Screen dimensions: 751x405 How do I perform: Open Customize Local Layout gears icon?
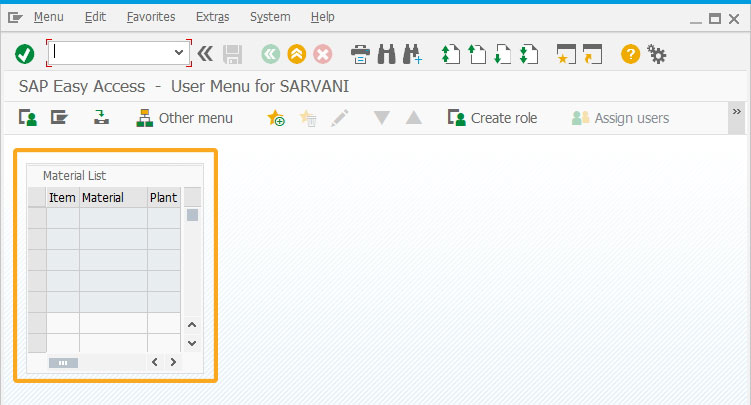(657, 54)
